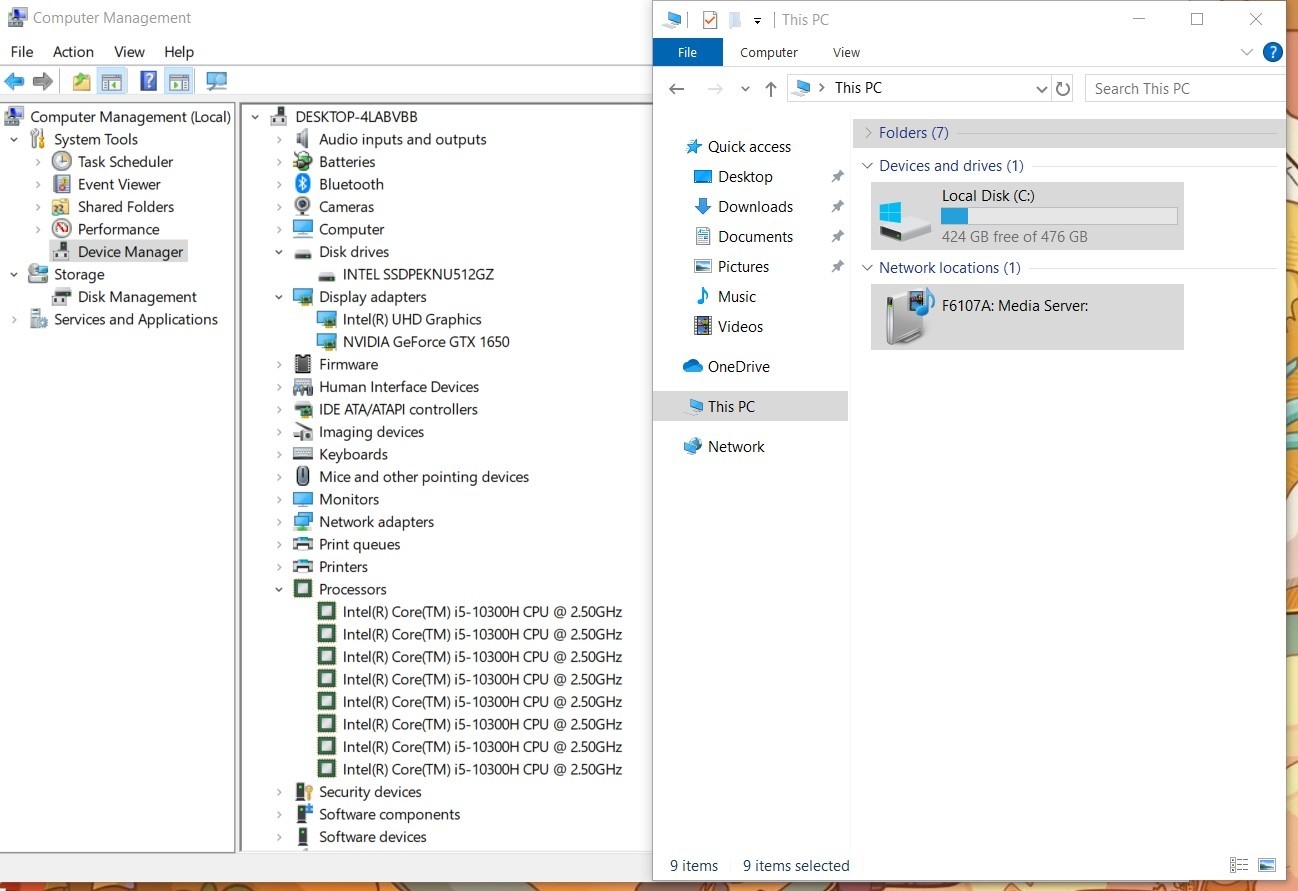Image resolution: width=1298 pixels, height=891 pixels.
Task: Collapse the Processors tree node
Action: (x=279, y=590)
